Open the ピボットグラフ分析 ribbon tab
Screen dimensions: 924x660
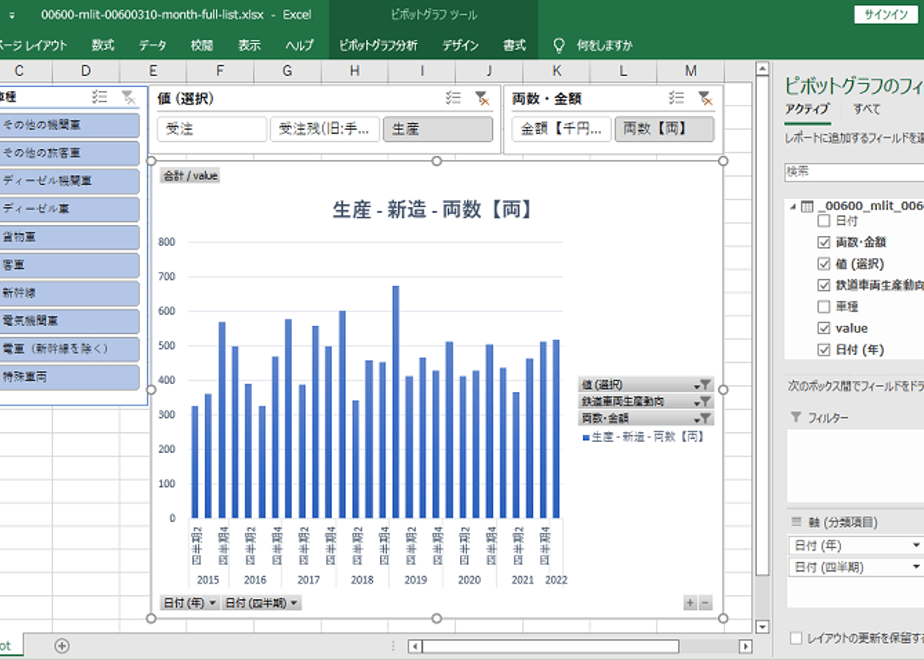(378, 45)
